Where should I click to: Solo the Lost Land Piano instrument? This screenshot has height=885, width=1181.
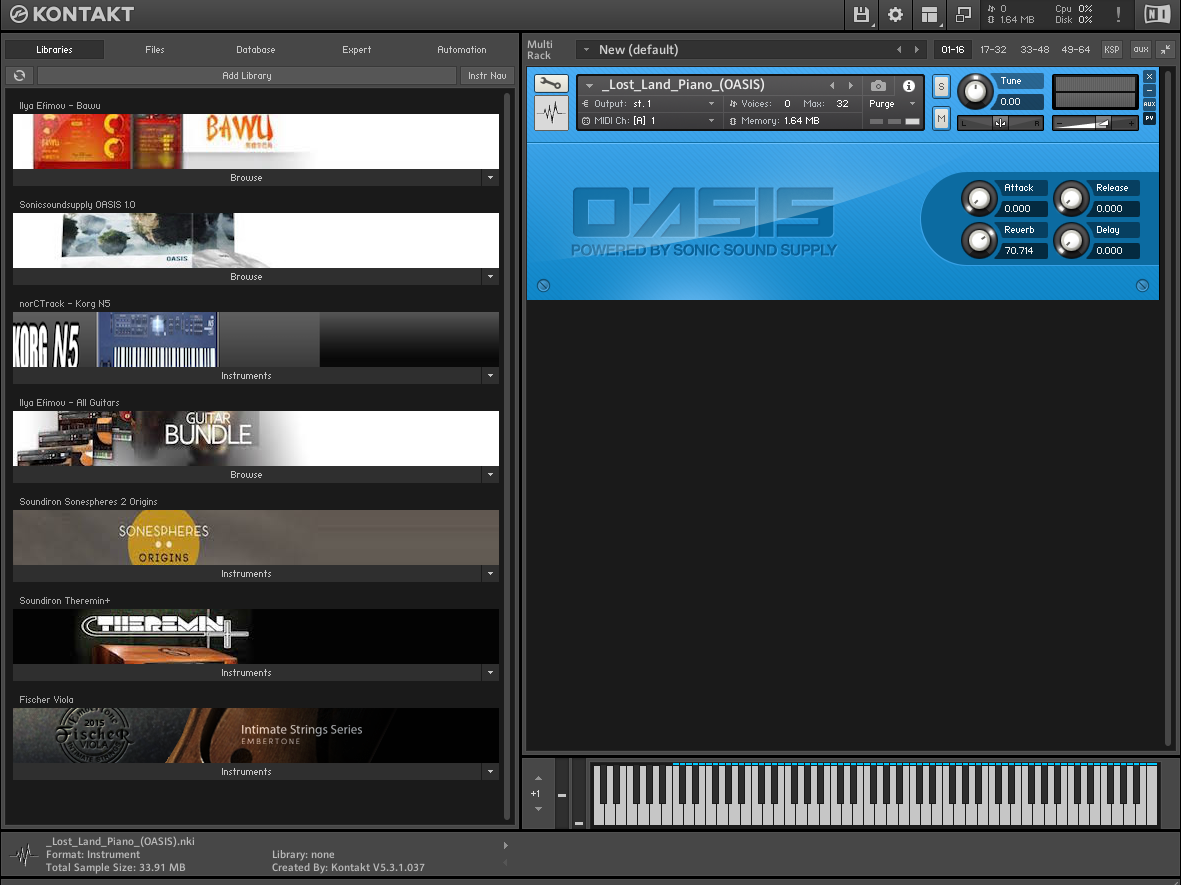coord(941,87)
